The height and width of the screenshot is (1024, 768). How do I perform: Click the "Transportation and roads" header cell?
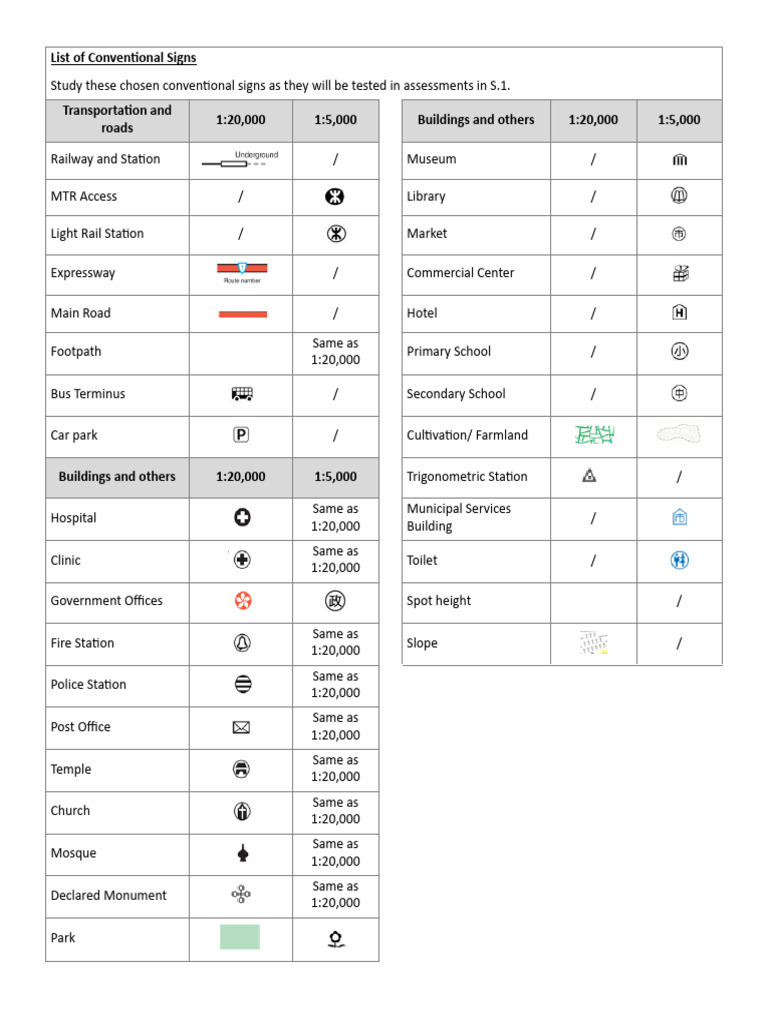[x=117, y=119]
